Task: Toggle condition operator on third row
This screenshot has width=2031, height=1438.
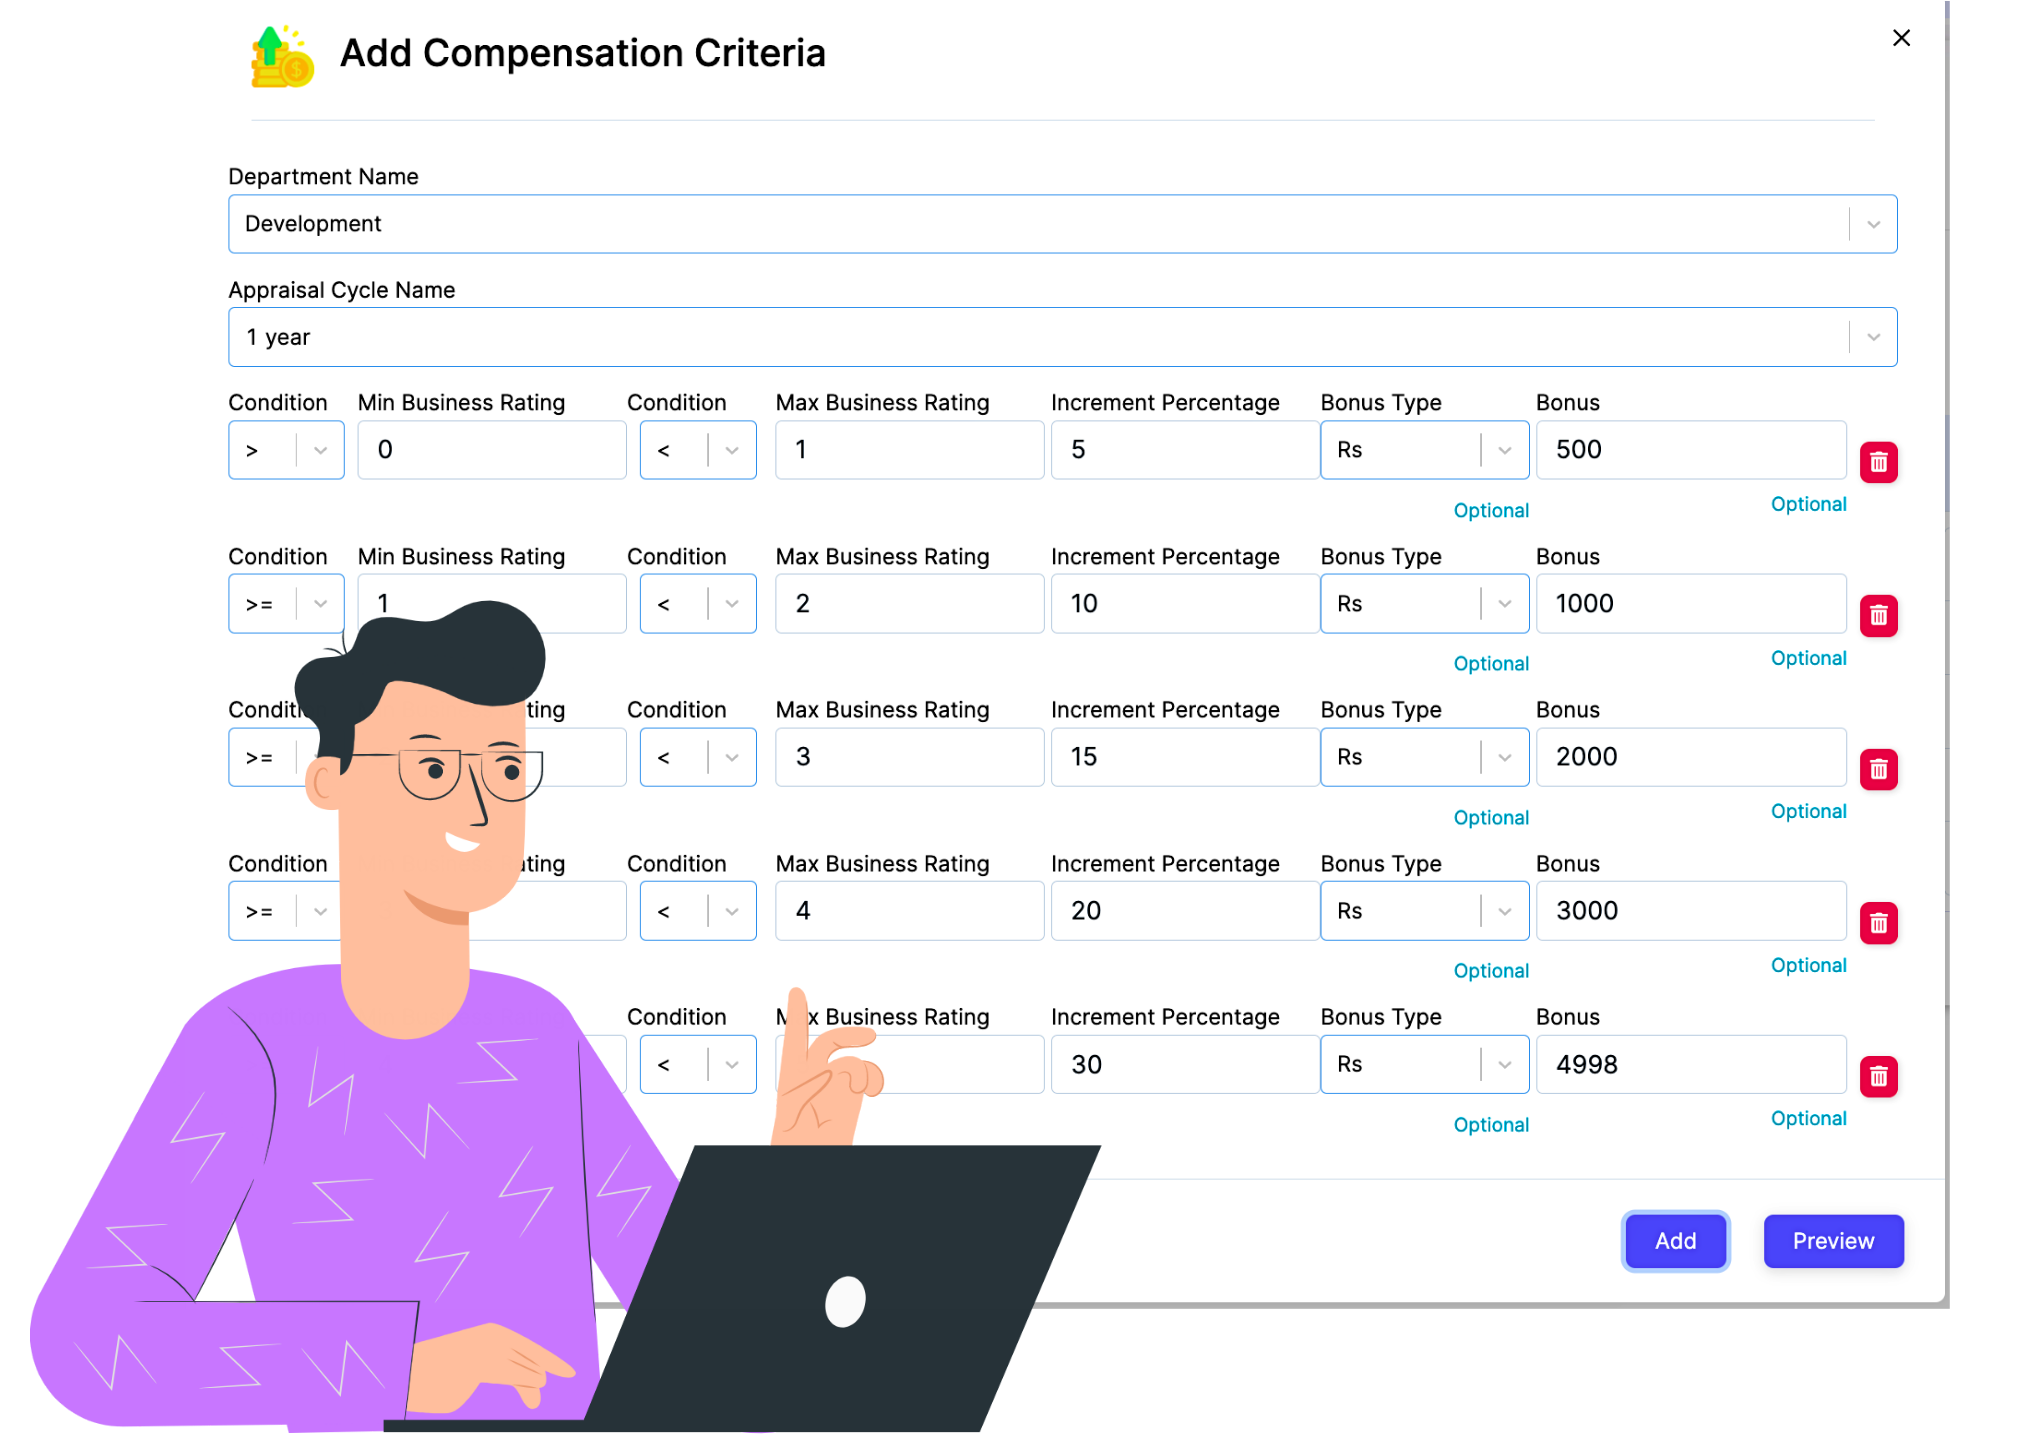Action: (319, 758)
